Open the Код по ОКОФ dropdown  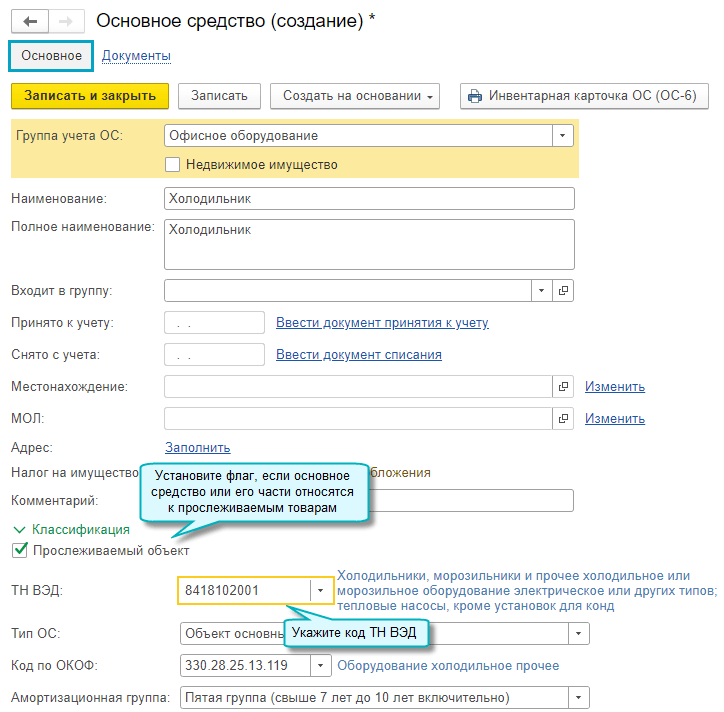(320, 665)
